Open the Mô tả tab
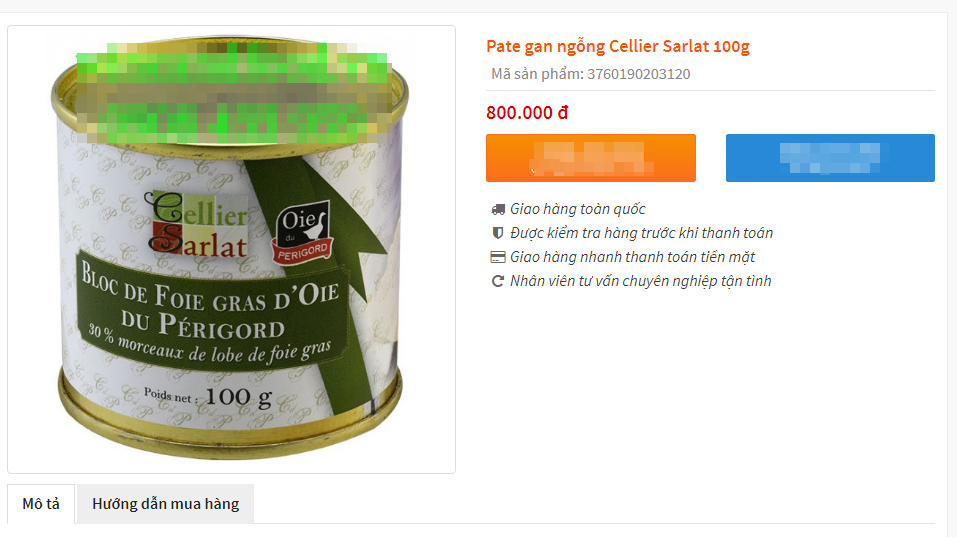 click(41, 504)
